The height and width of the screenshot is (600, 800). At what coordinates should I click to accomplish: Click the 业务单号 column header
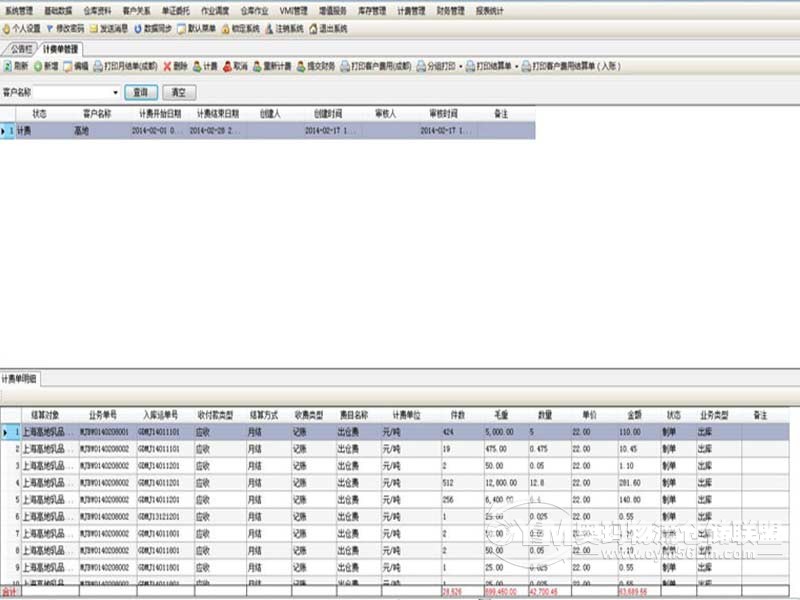[x=103, y=415]
